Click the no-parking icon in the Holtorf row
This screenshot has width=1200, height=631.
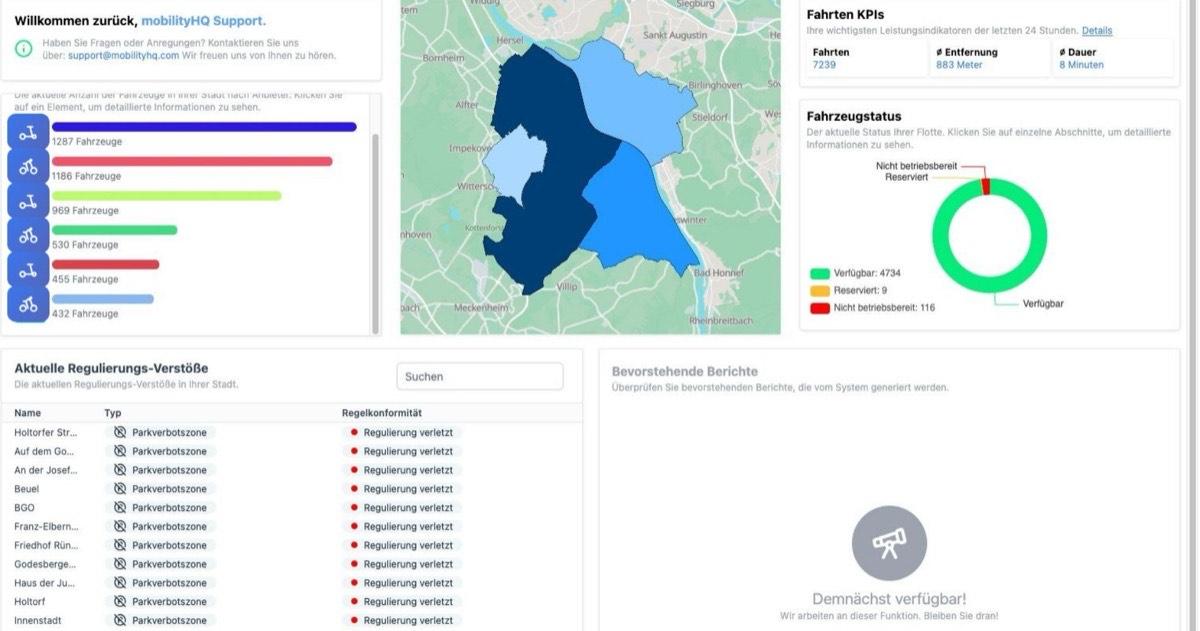tap(120, 602)
